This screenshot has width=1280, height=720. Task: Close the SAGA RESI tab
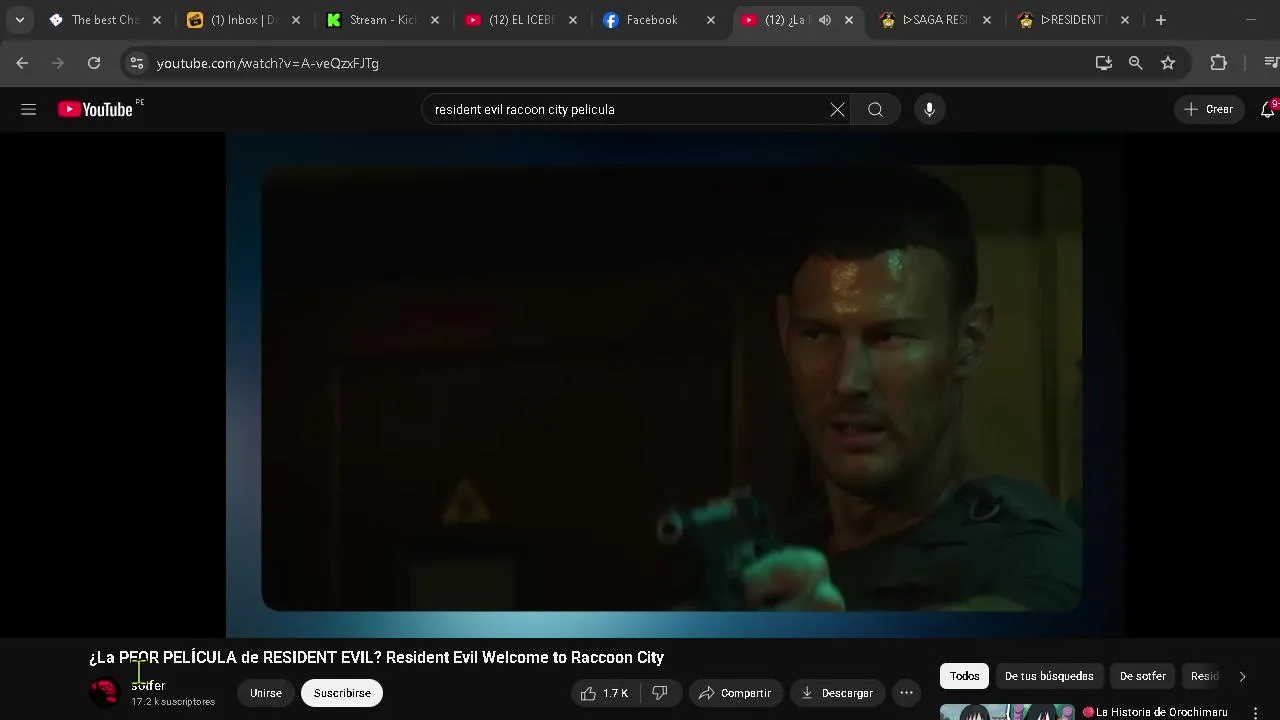pyautogui.click(x=987, y=20)
